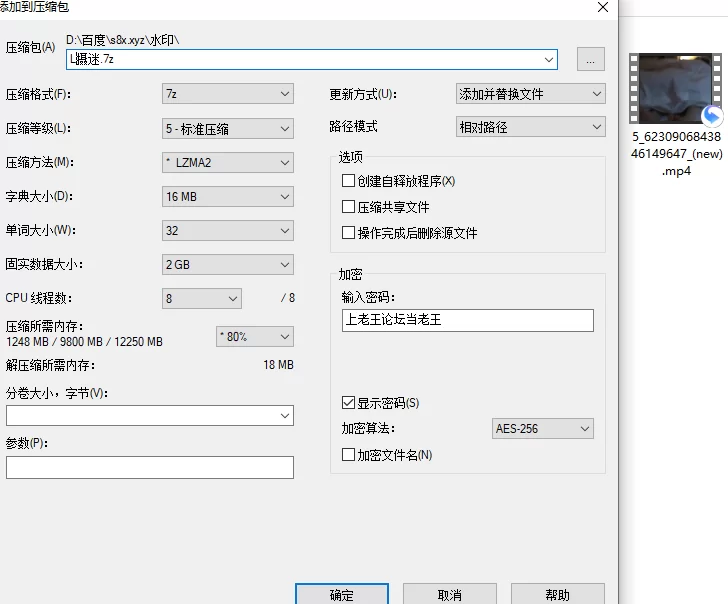The width and height of the screenshot is (728, 604).
Task: Click the 参数 input field
Action: (150, 468)
